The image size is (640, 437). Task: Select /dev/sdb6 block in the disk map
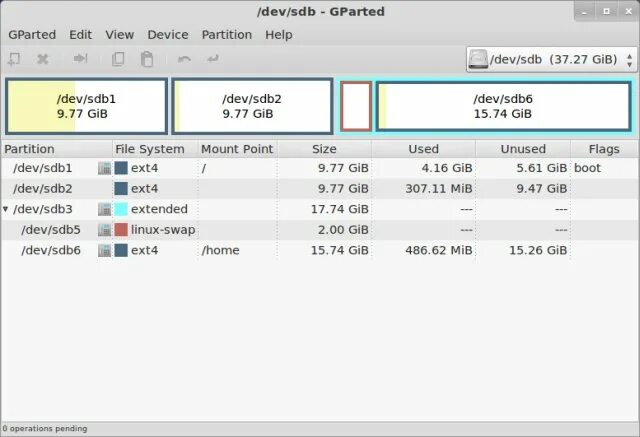point(503,106)
